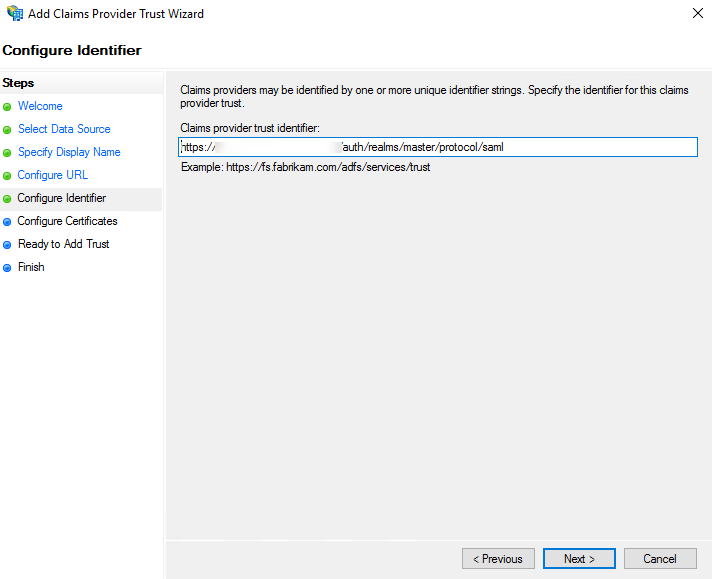The height and width of the screenshot is (579, 712).
Task: Select the Configure Identifier step label
Action: 62,198
